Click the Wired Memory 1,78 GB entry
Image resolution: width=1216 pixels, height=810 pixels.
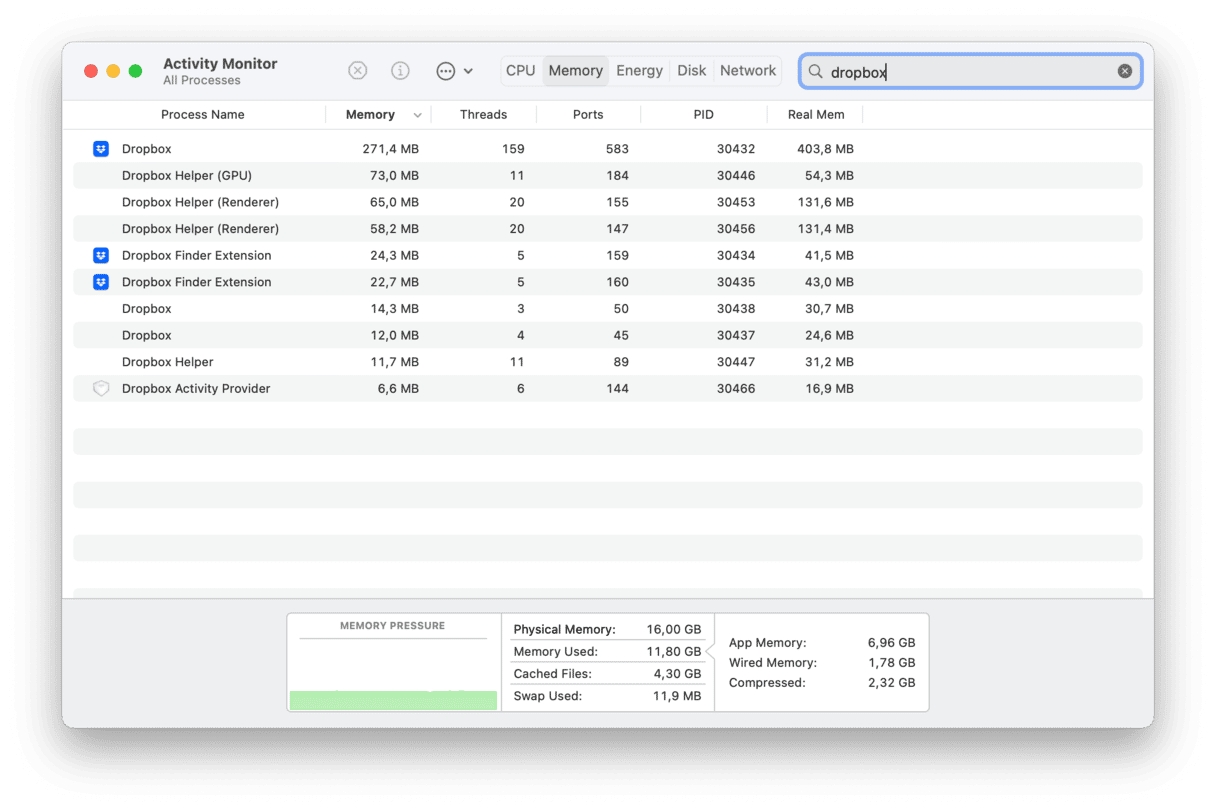point(822,663)
